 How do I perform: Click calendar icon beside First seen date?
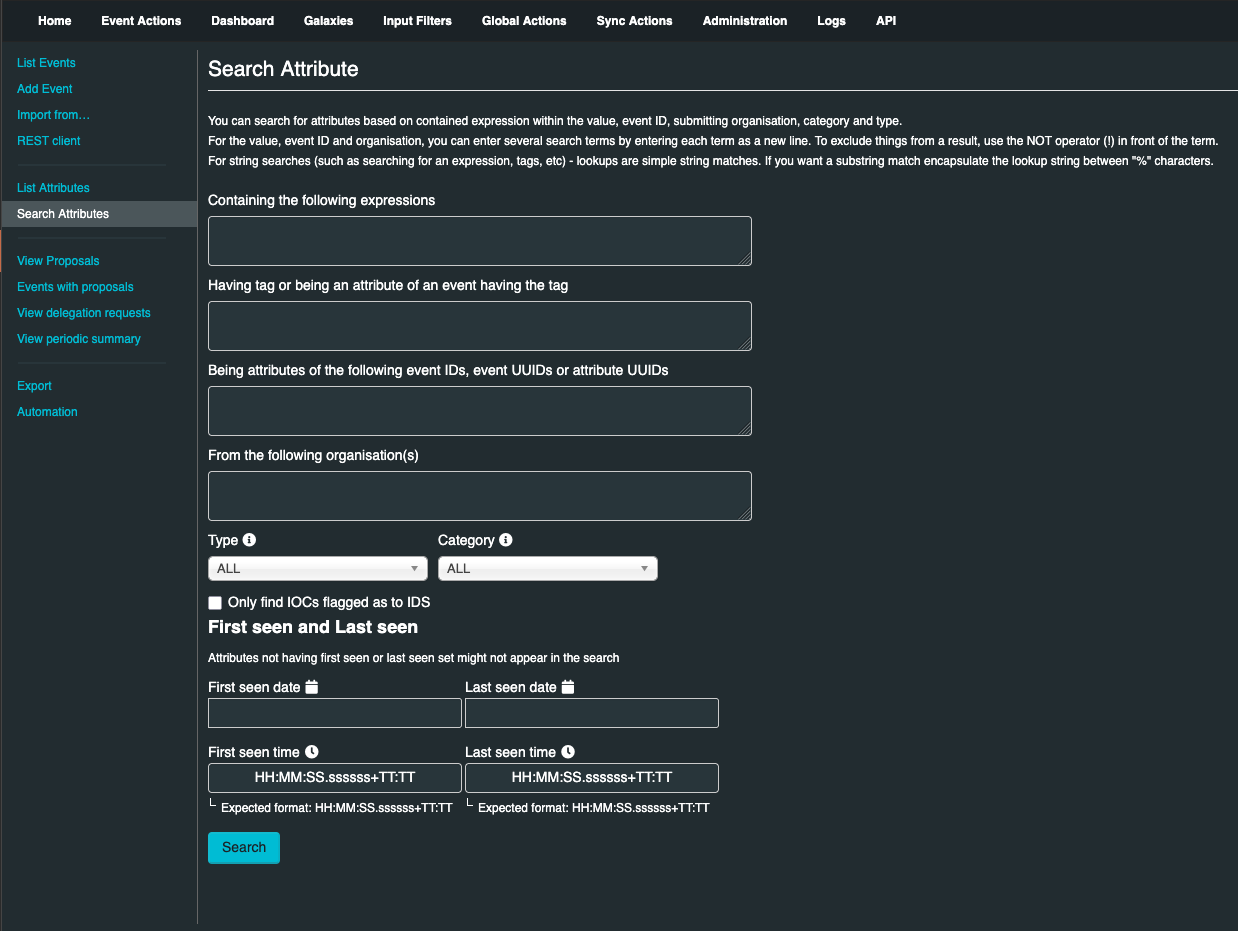click(312, 687)
